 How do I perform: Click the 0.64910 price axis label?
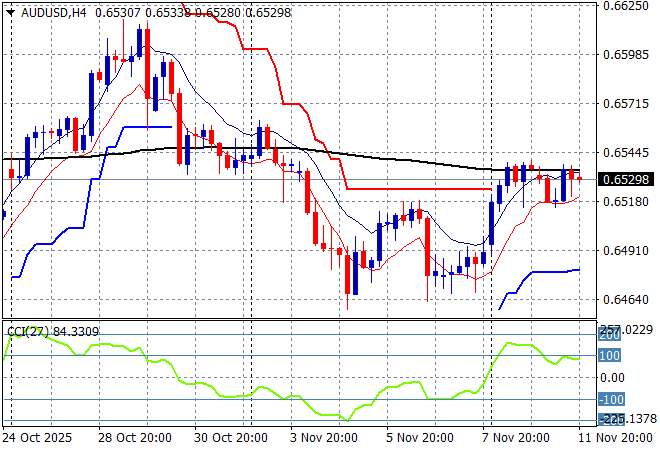[x=626, y=251]
